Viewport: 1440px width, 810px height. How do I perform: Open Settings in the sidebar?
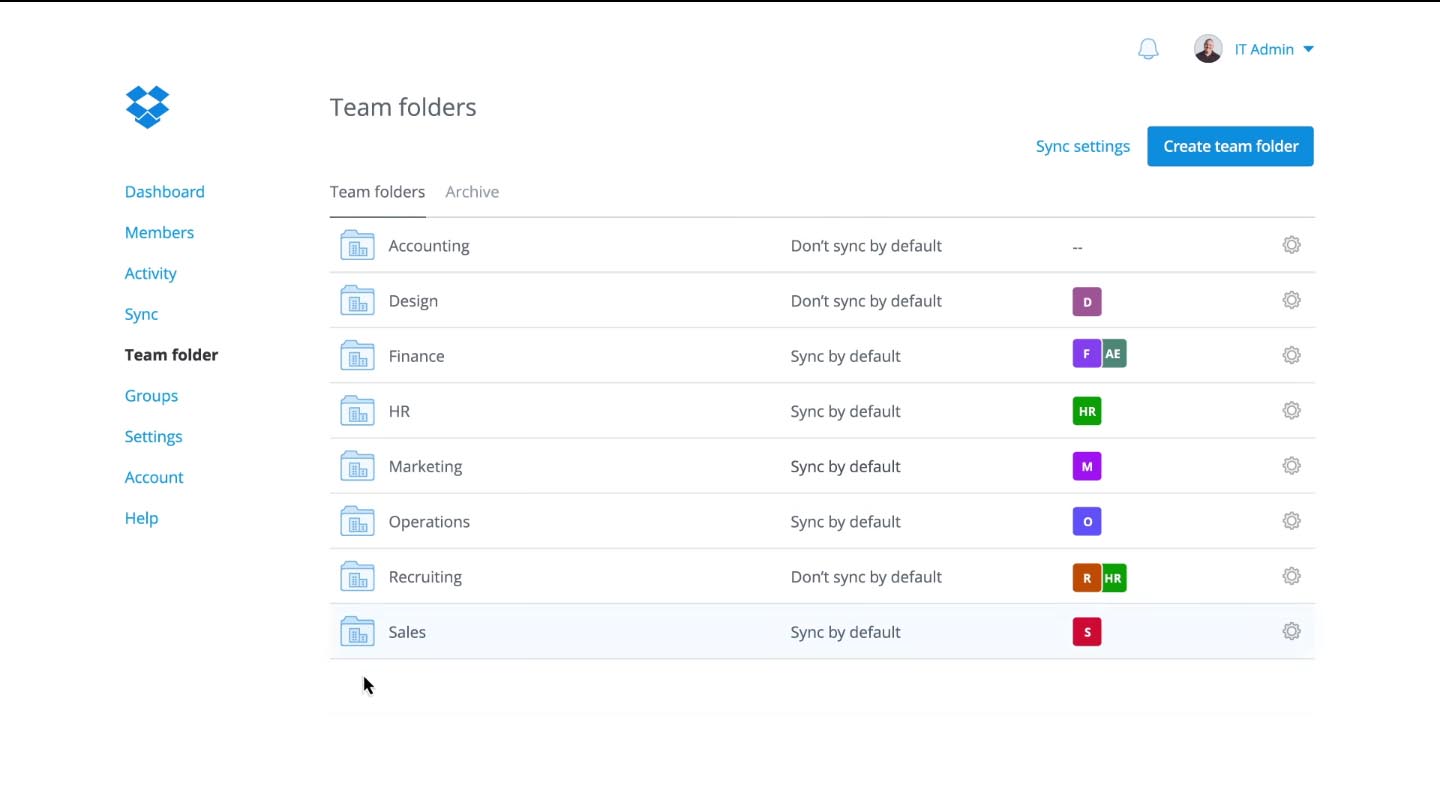153,437
